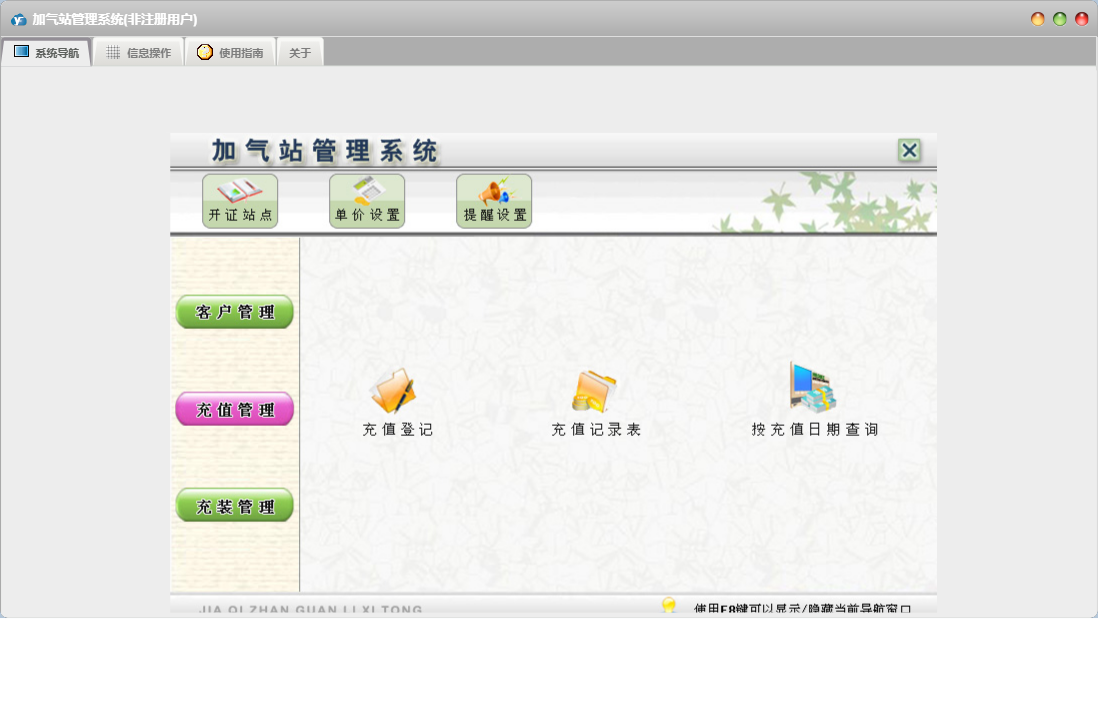This screenshot has width=1098, height=719.
Task: Select the 充值管理 sidebar button
Action: click(235, 409)
